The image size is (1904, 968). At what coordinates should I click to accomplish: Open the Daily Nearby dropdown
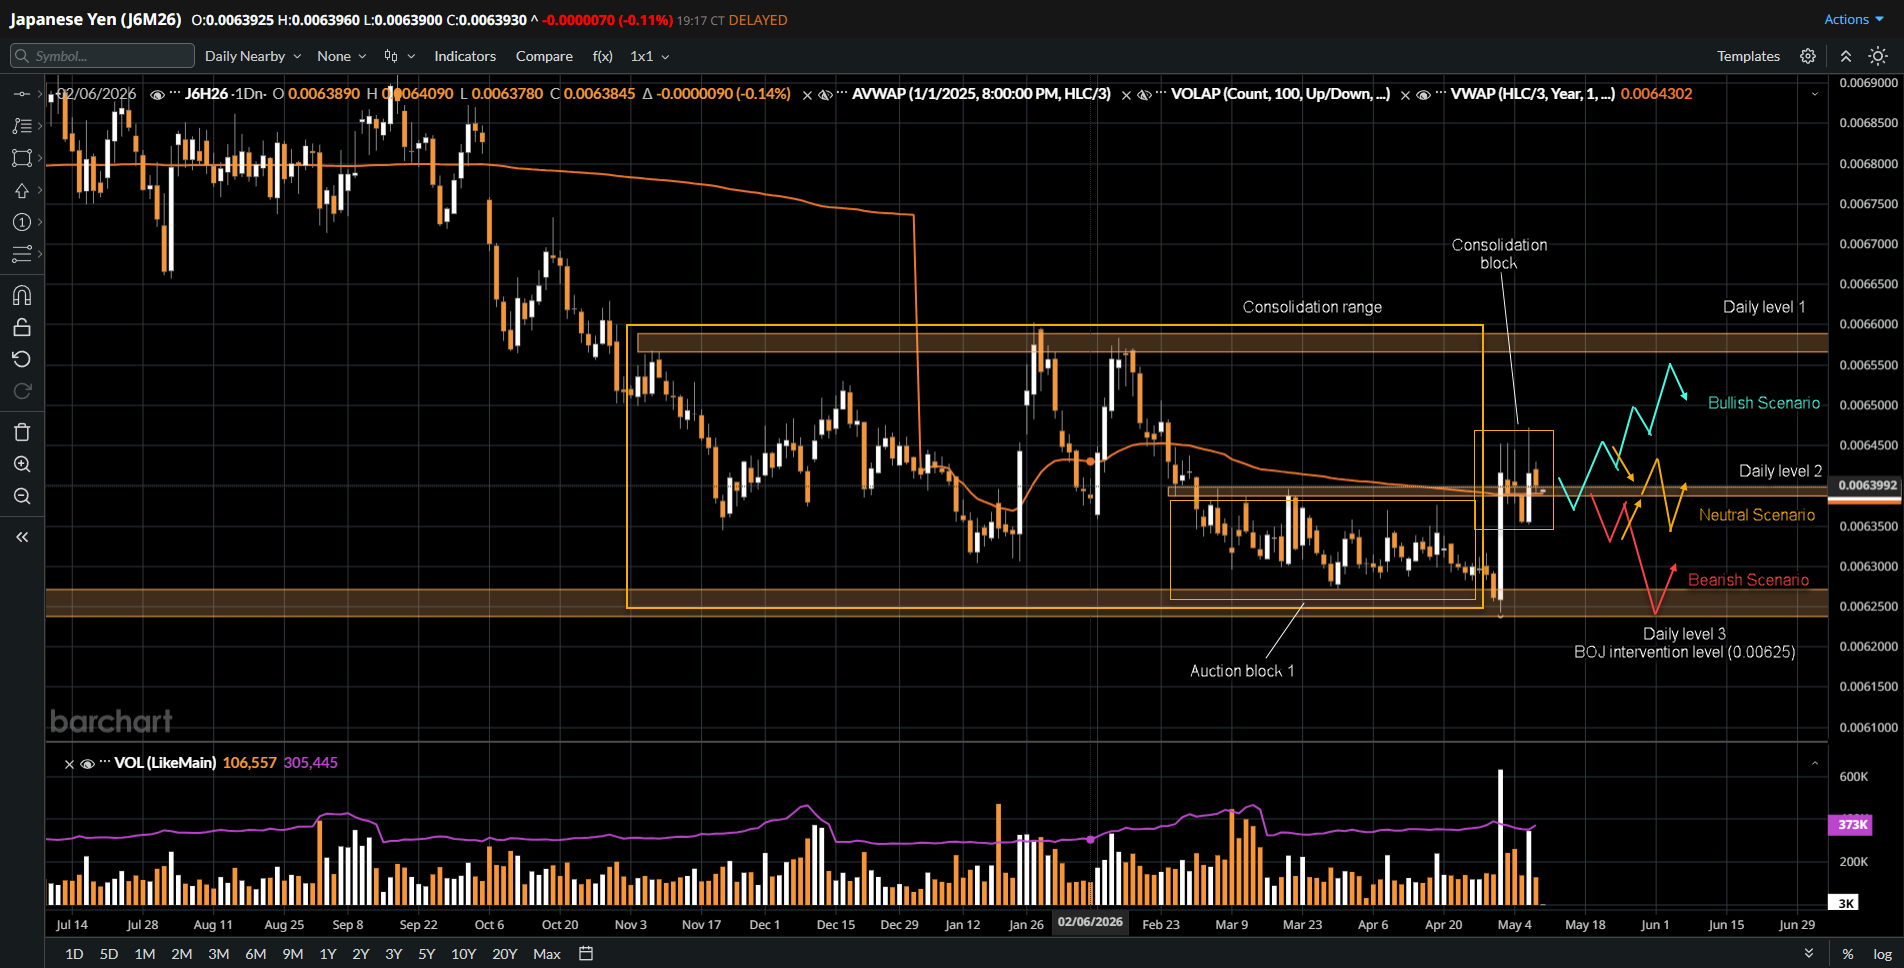[253, 56]
